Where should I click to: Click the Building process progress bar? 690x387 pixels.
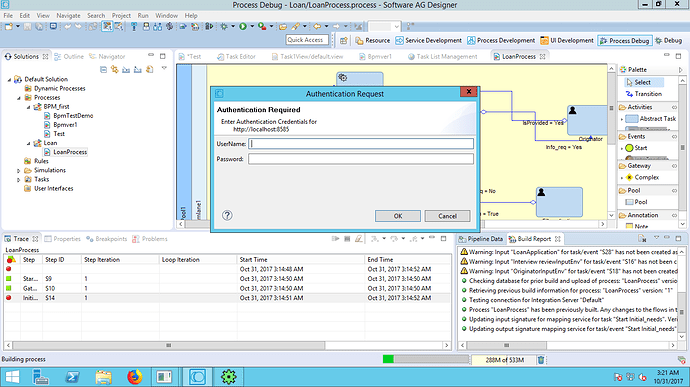(x=426, y=359)
